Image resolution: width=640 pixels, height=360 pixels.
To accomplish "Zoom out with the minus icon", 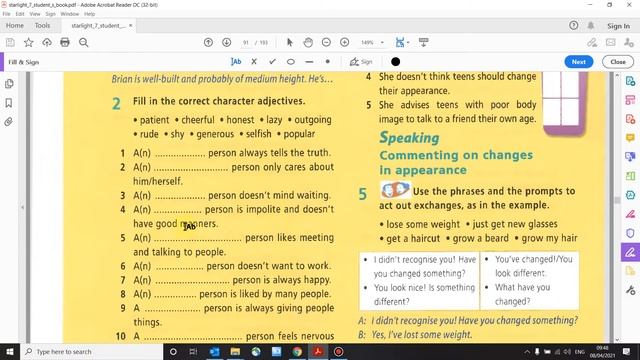I will click(x=326, y=42).
